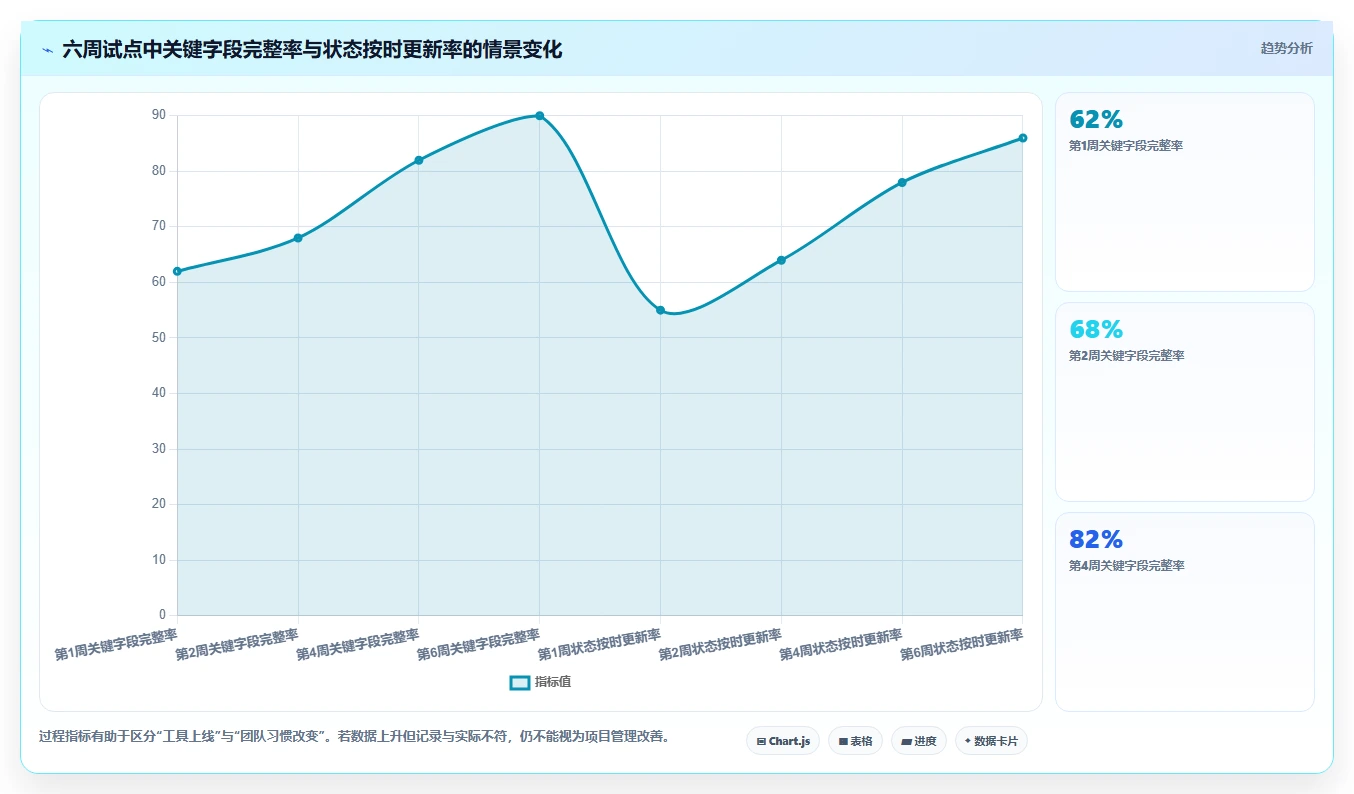Click the 第1周关键字段完整率 data point at 62
The image size is (1354, 794).
(x=177, y=271)
